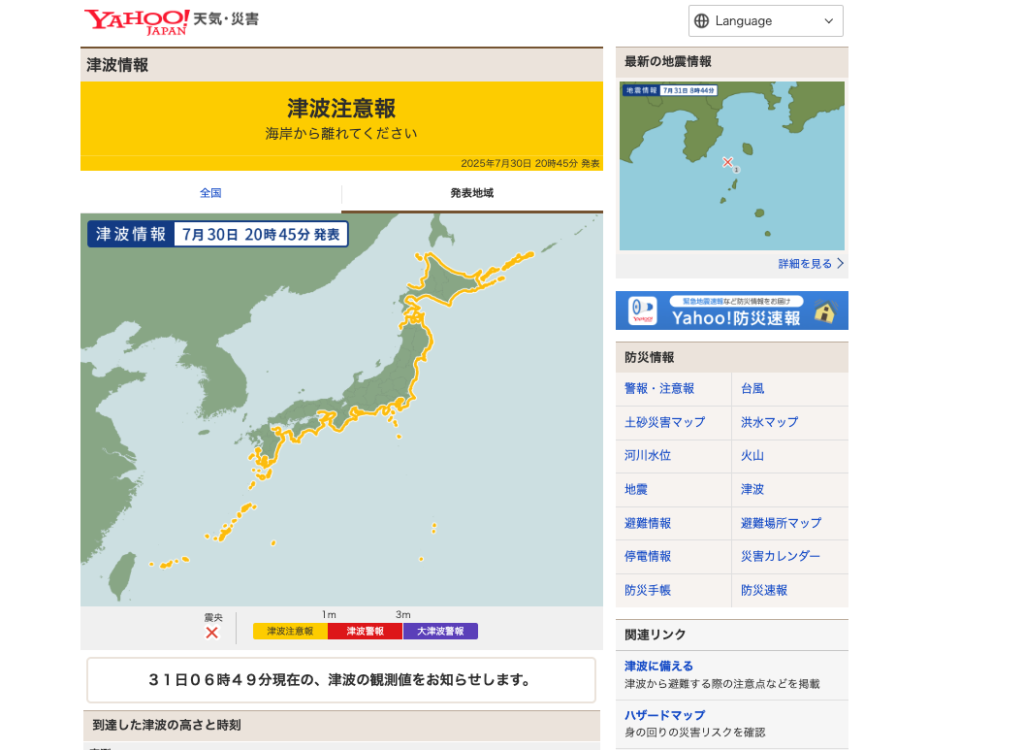View the 避難場所マップ link
Image resolution: width=1024 pixels, height=750 pixels.
tap(780, 523)
